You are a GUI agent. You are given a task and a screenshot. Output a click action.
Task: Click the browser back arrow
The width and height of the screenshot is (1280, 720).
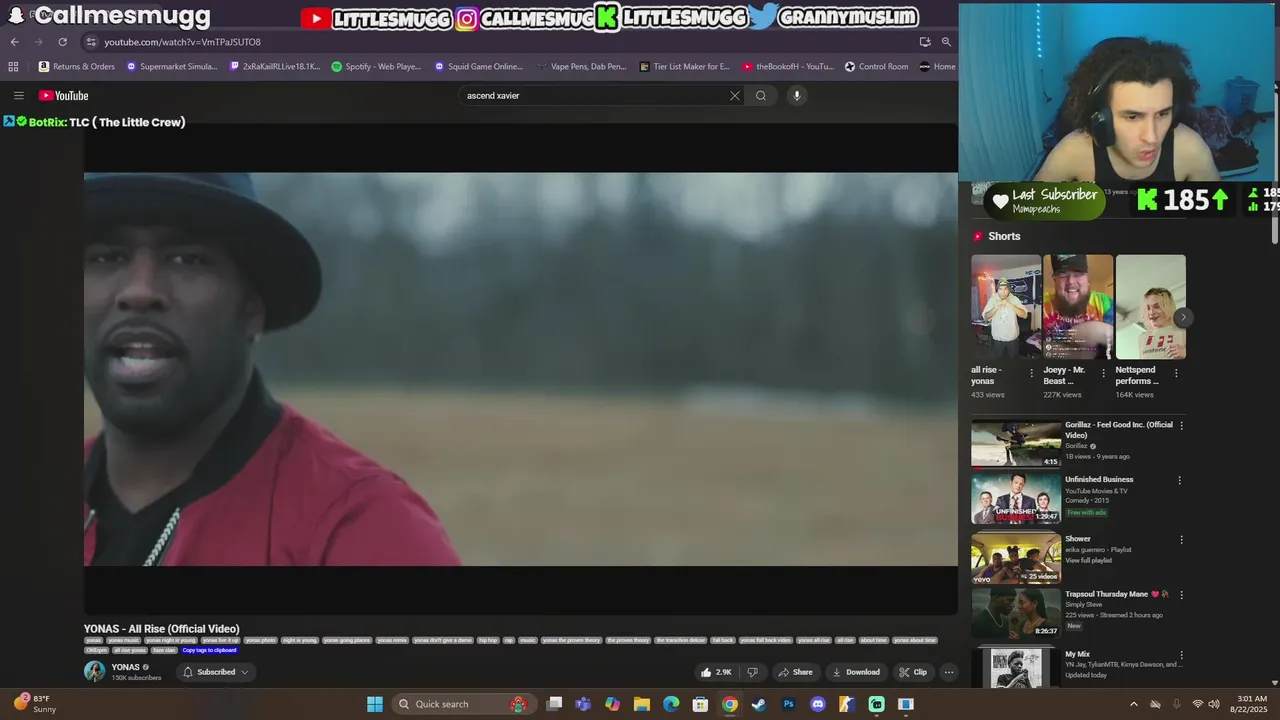pyautogui.click(x=14, y=42)
